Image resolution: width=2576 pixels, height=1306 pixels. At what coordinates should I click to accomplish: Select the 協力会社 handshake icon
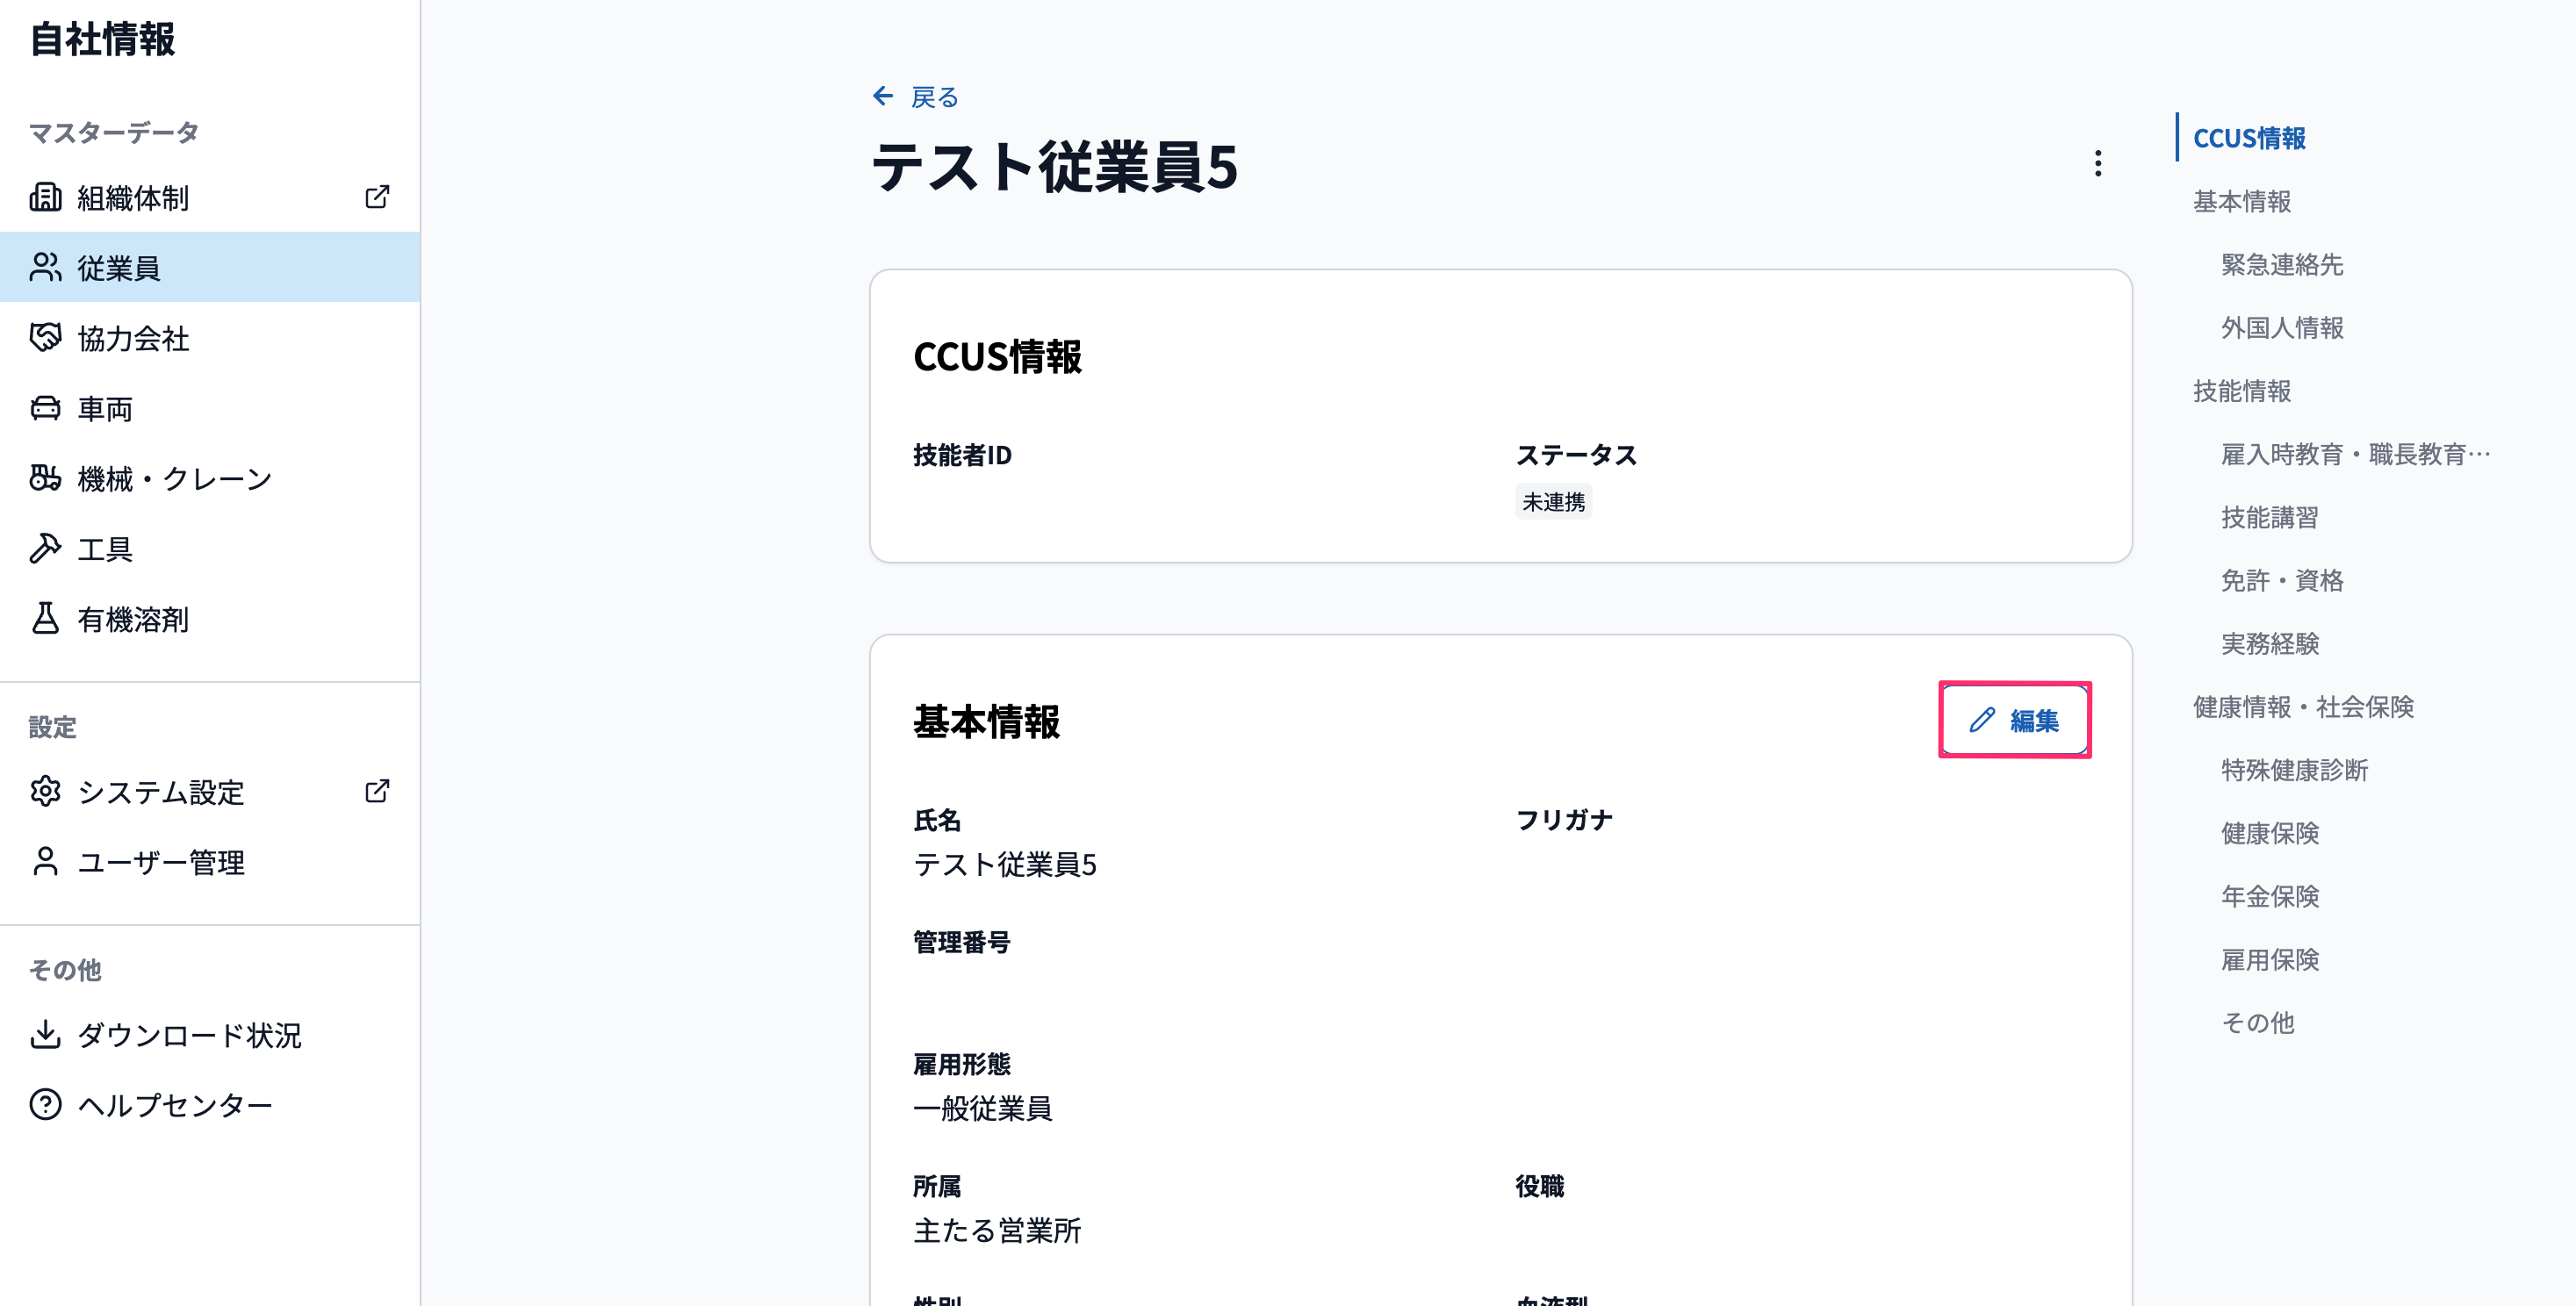[45, 337]
